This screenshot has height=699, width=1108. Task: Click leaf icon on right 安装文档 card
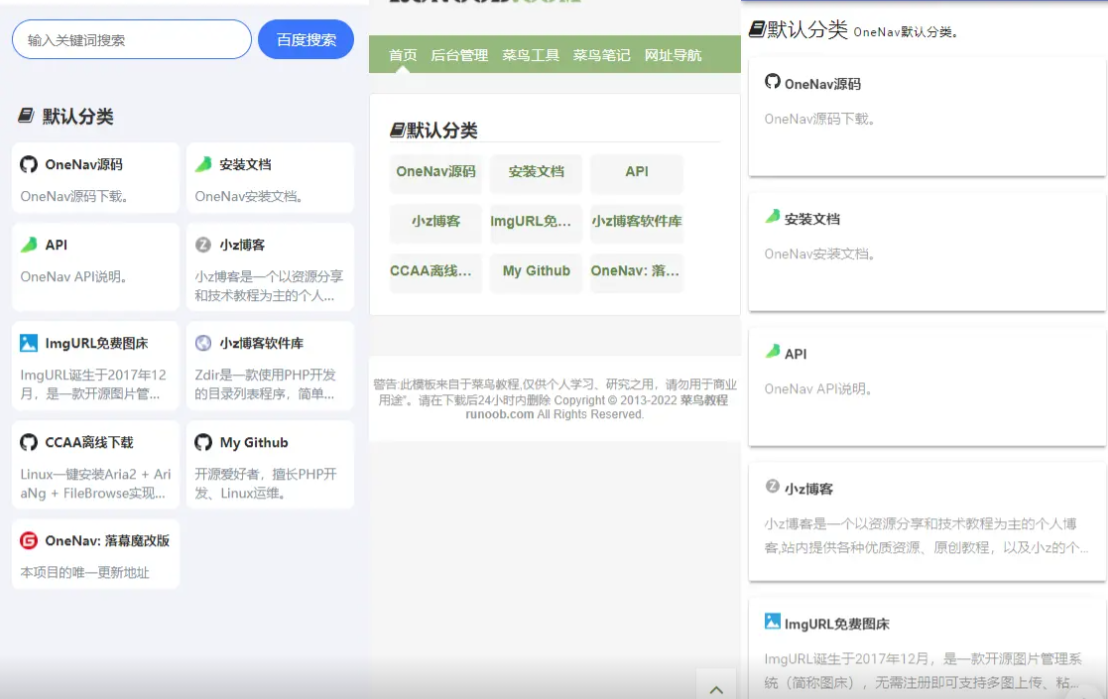pyautogui.click(x=772, y=216)
